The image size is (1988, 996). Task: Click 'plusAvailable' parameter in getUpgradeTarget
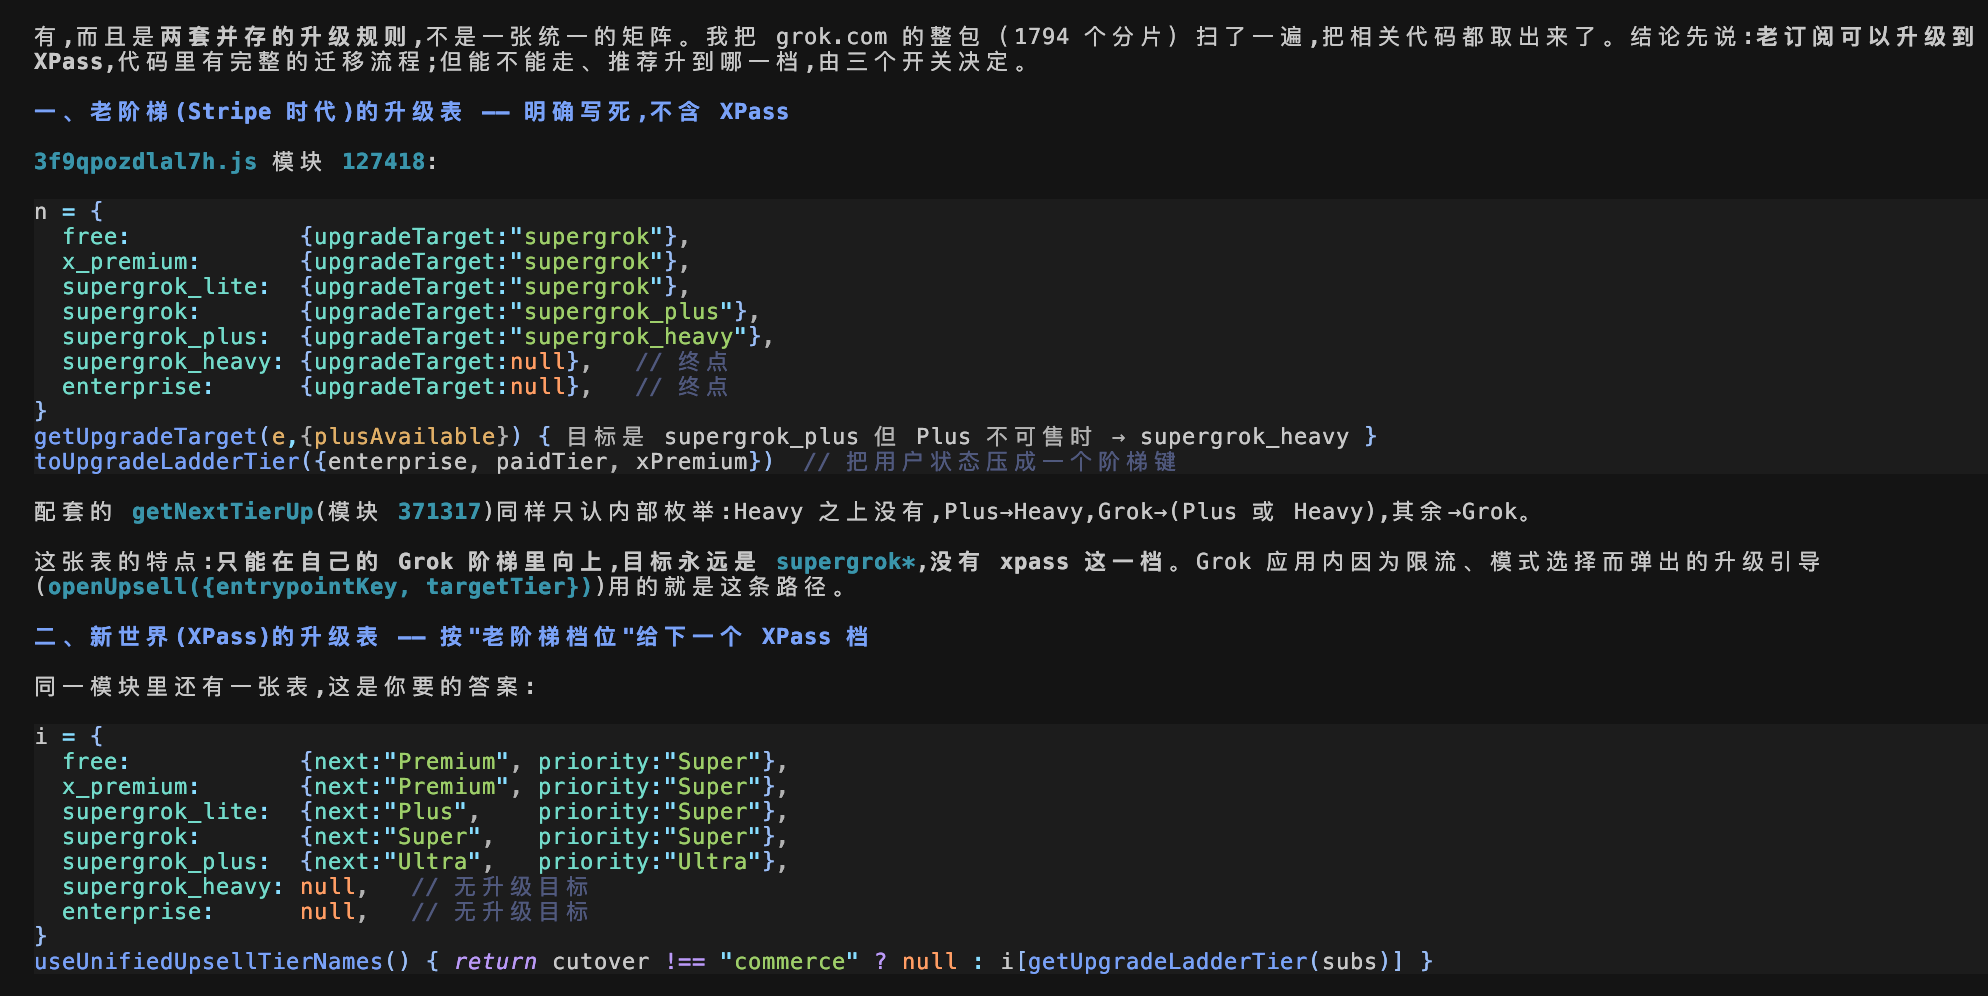coord(405,437)
